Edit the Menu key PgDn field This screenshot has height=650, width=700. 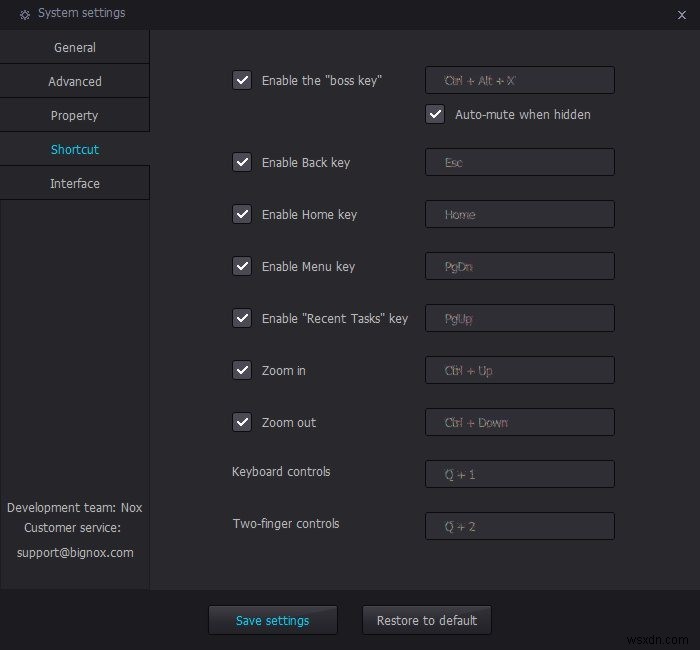click(x=520, y=266)
